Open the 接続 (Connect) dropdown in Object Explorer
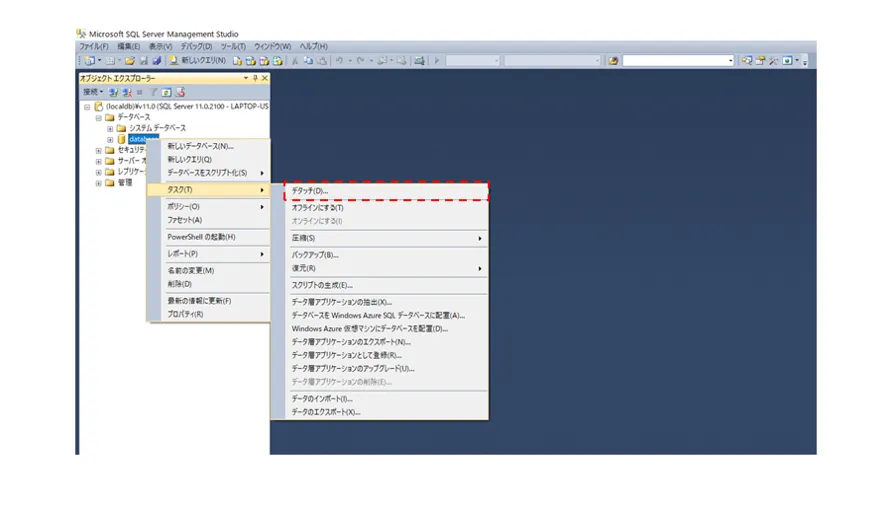This screenshot has height=508, width=892. coord(92,92)
